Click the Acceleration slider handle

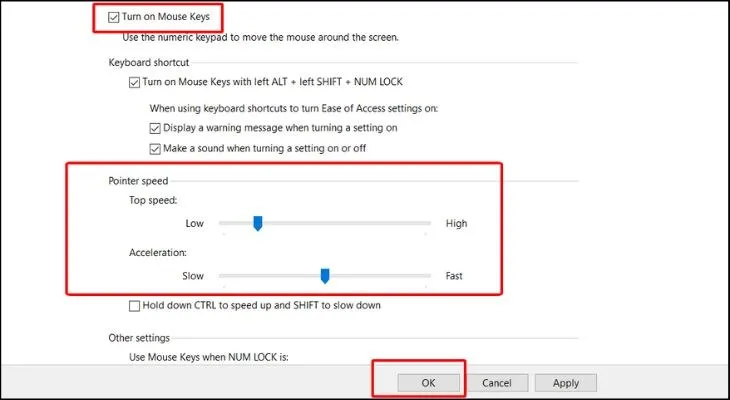[x=325, y=276]
